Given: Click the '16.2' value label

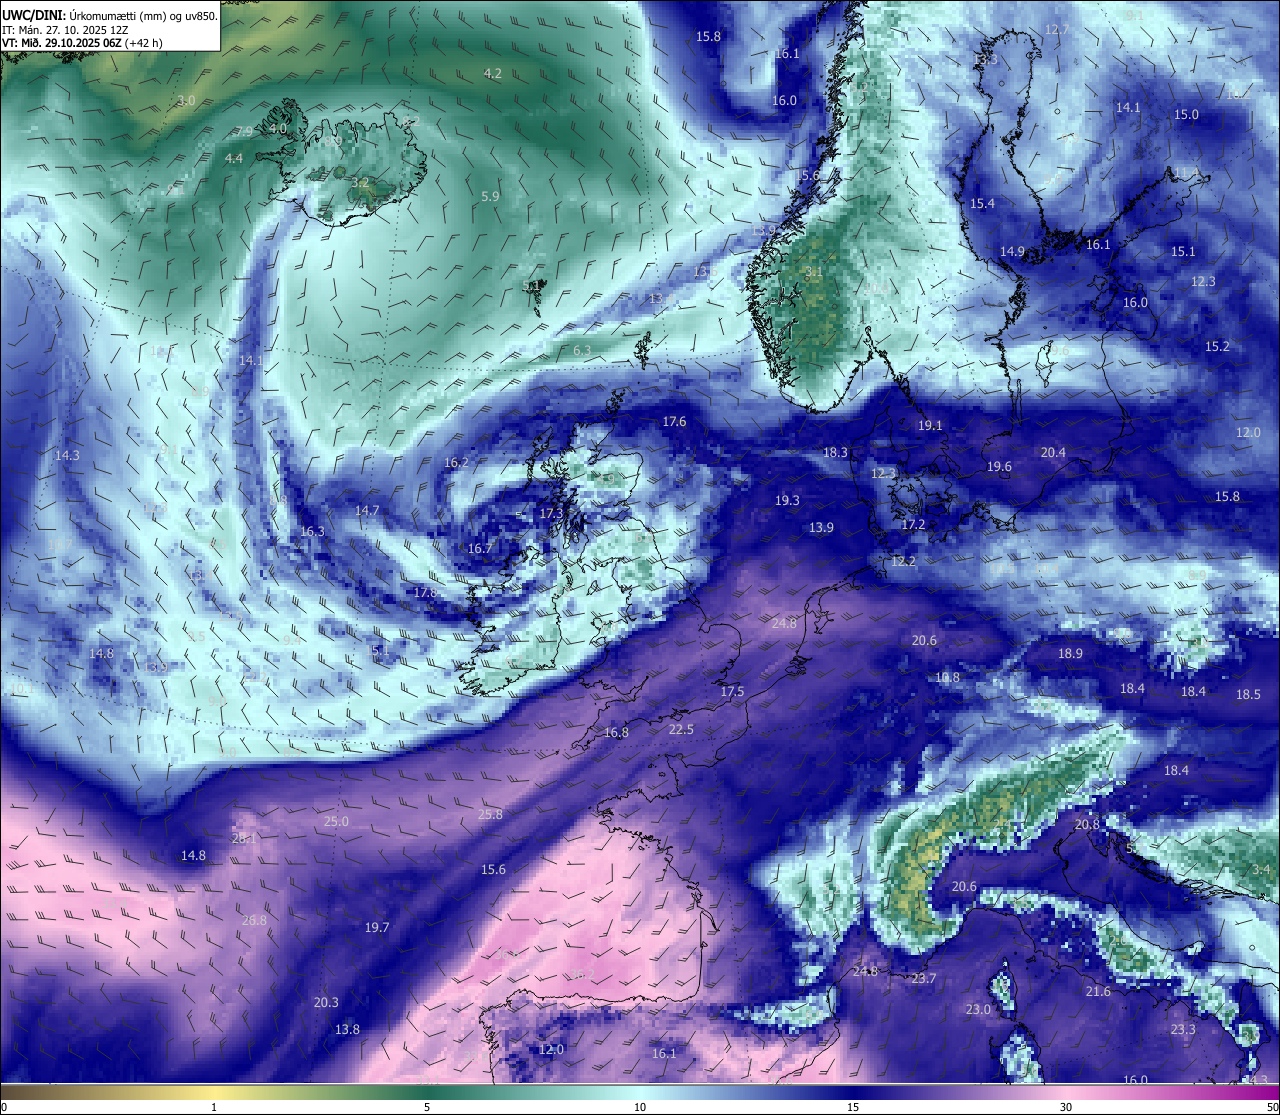Looking at the screenshot, I should [x=456, y=463].
